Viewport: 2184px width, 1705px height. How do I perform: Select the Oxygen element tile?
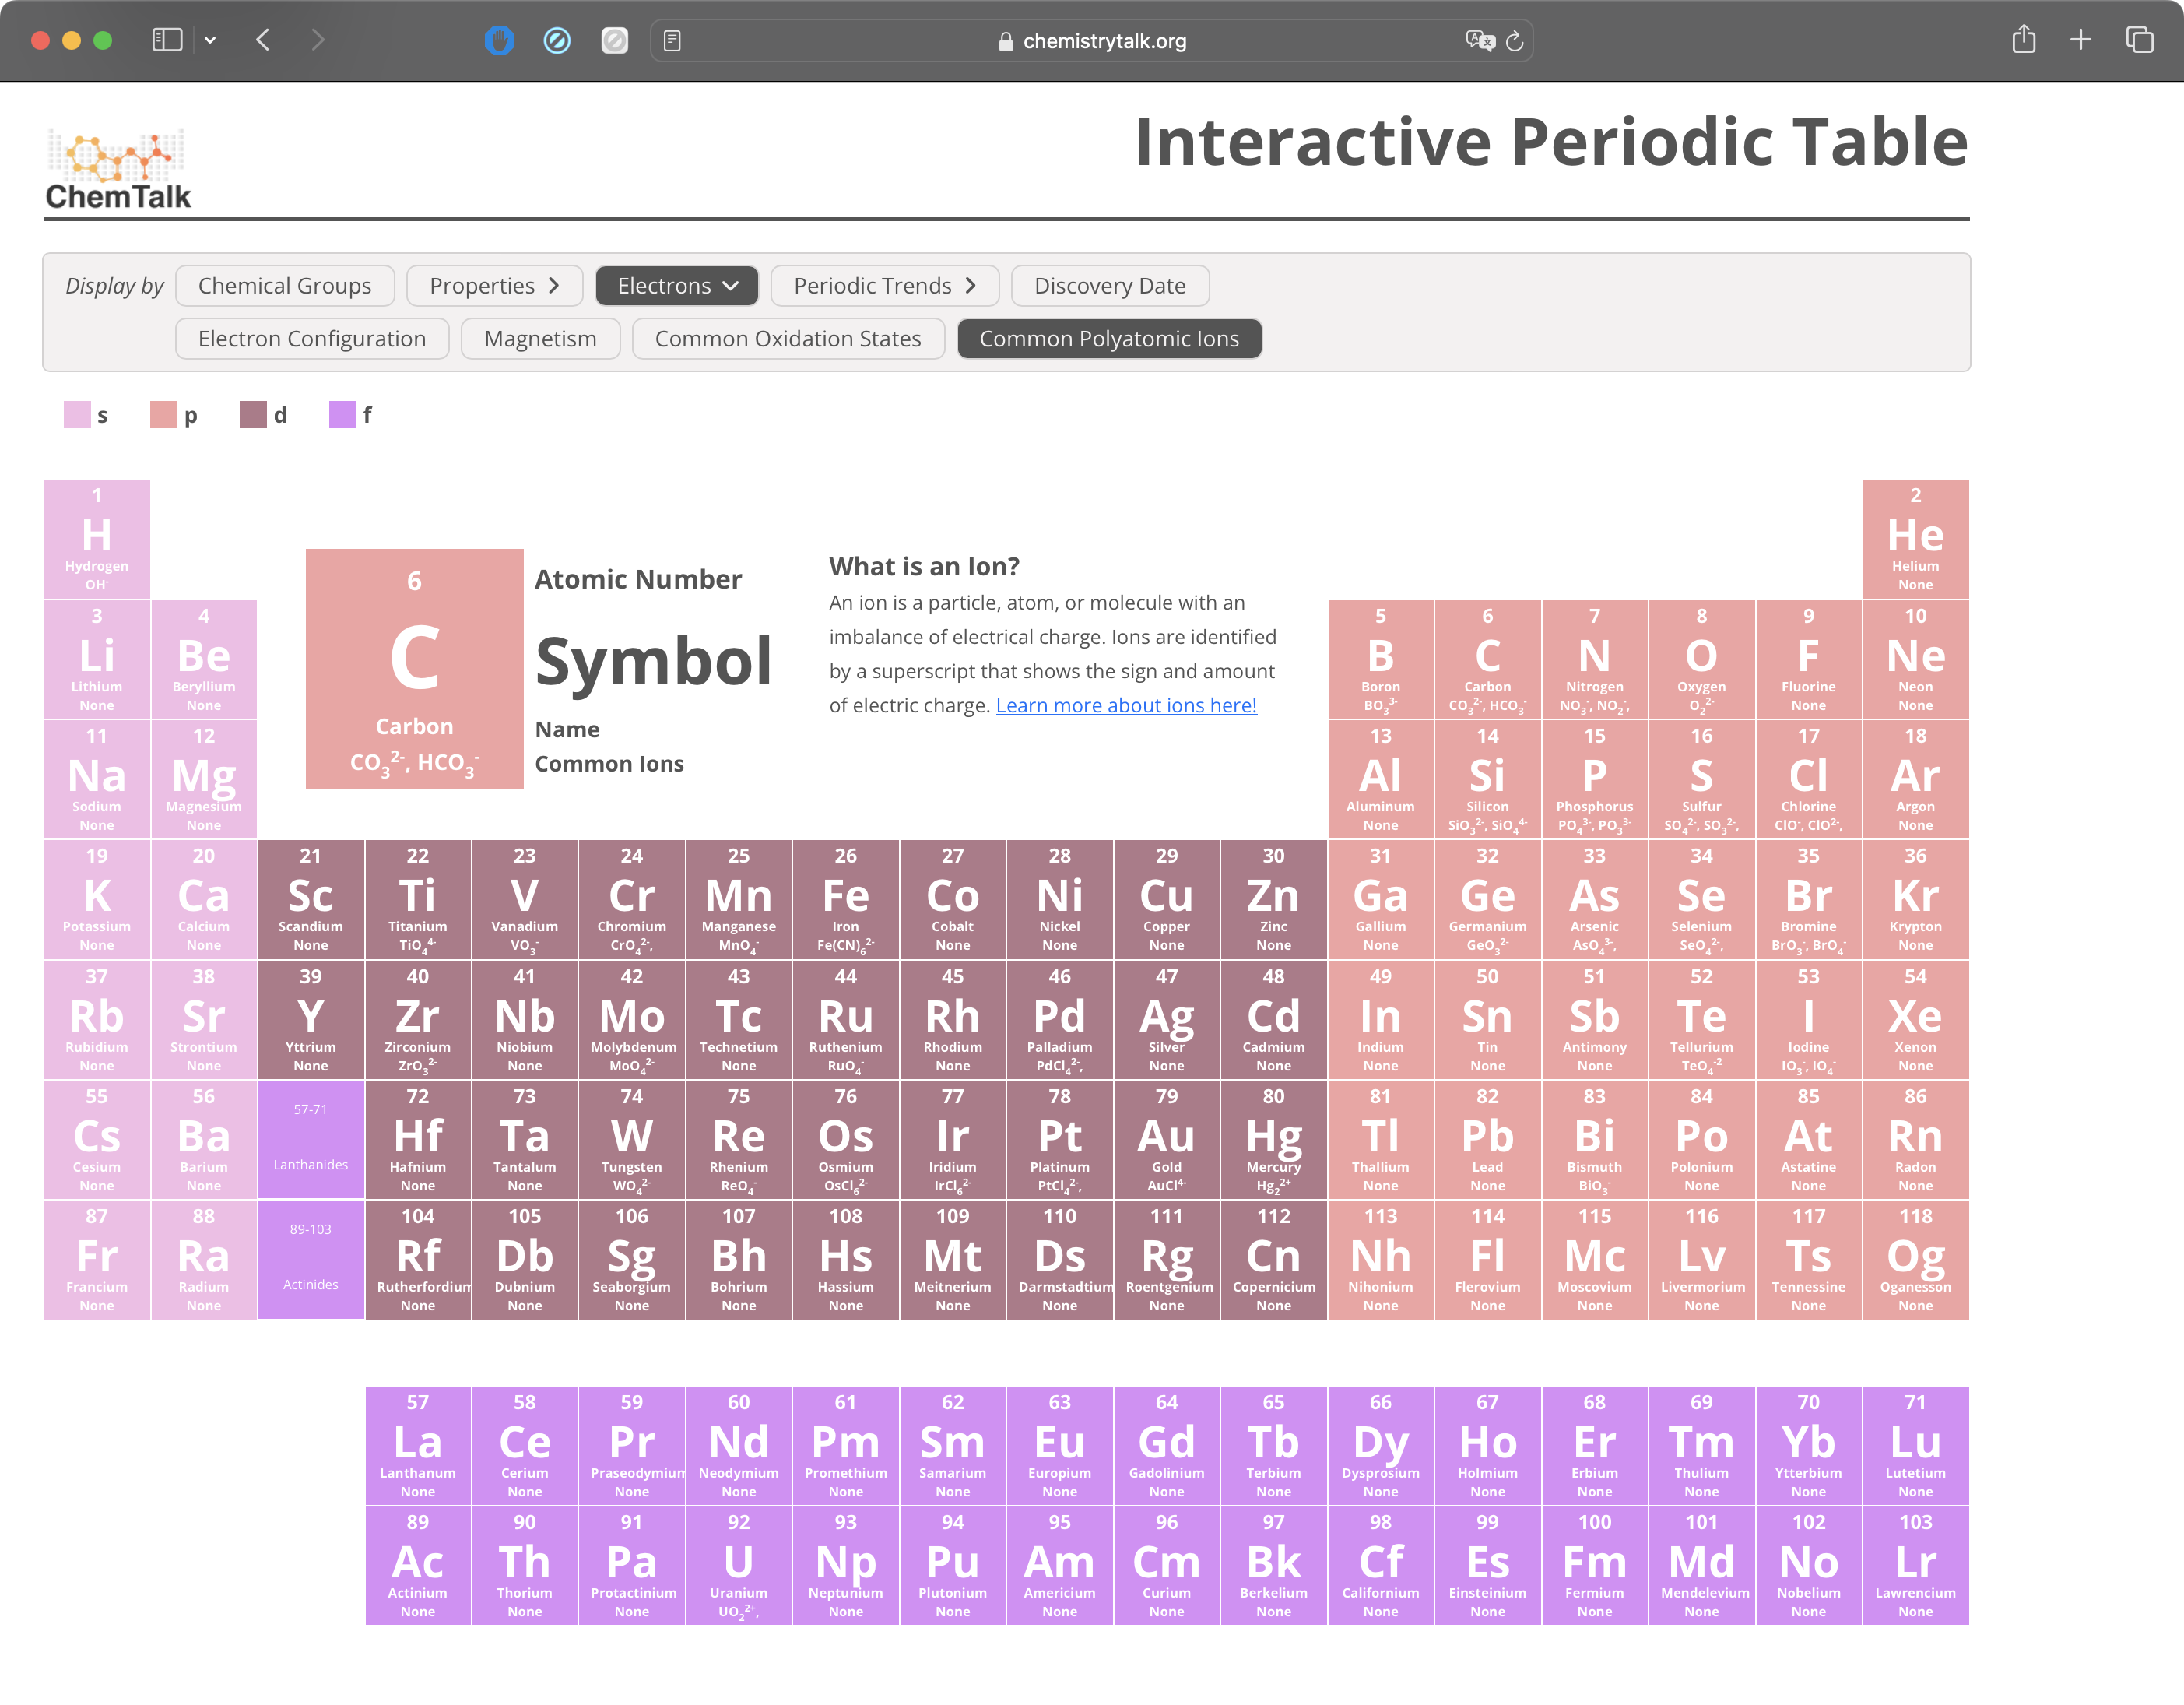click(x=1701, y=659)
